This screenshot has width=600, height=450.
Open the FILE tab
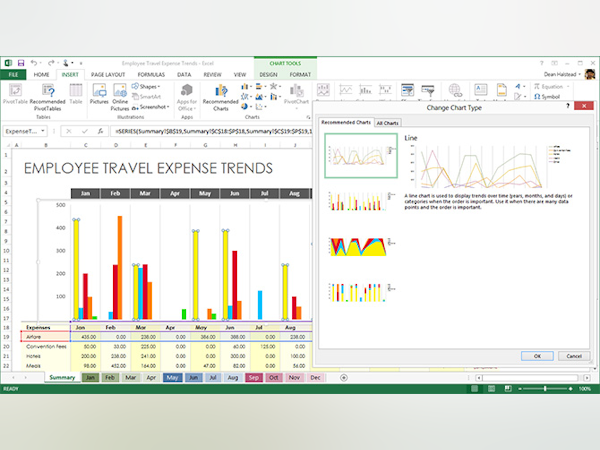tap(13, 75)
